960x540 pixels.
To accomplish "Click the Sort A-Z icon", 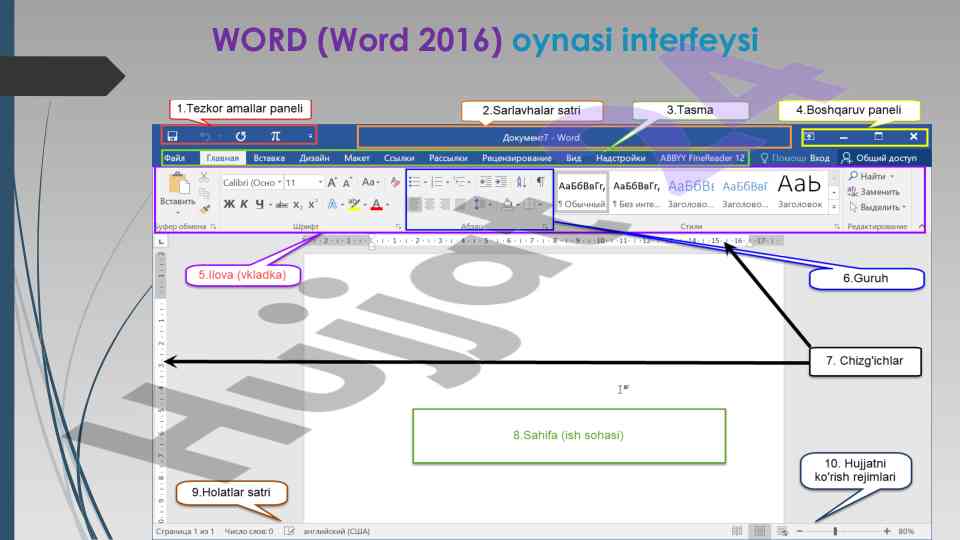I will (521, 182).
